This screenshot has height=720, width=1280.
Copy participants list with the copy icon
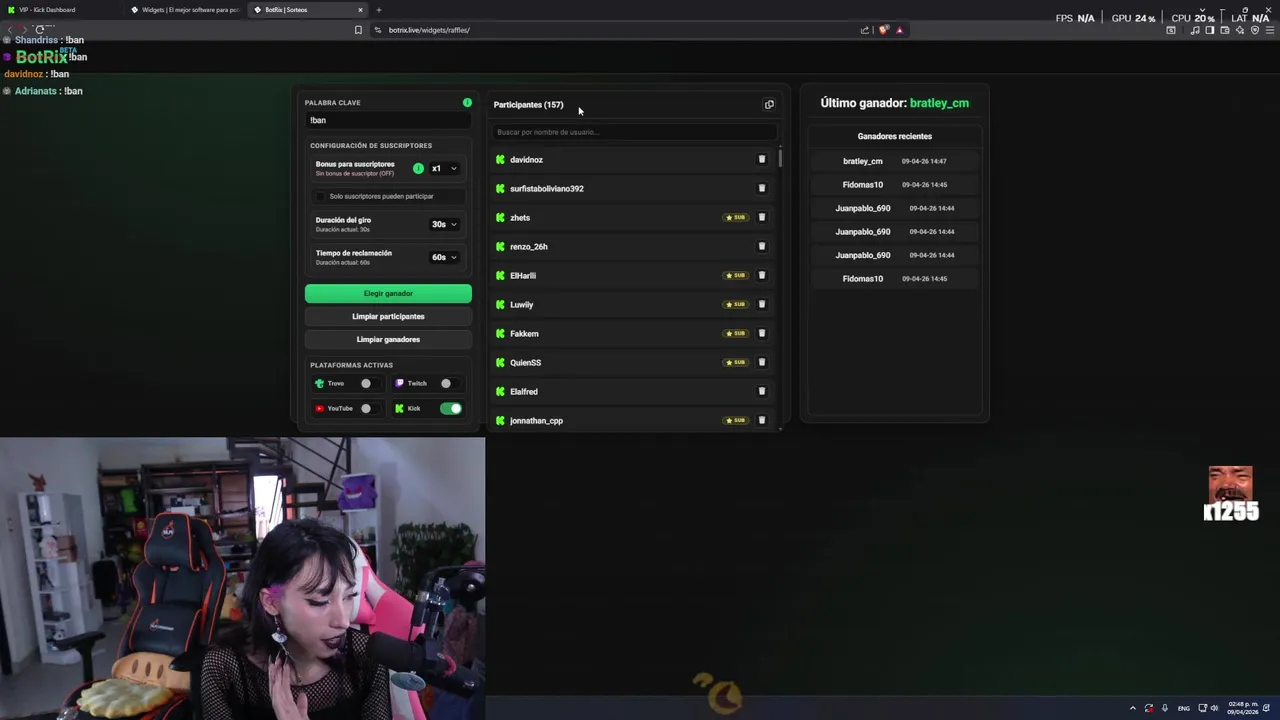click(x=769, y=104)
